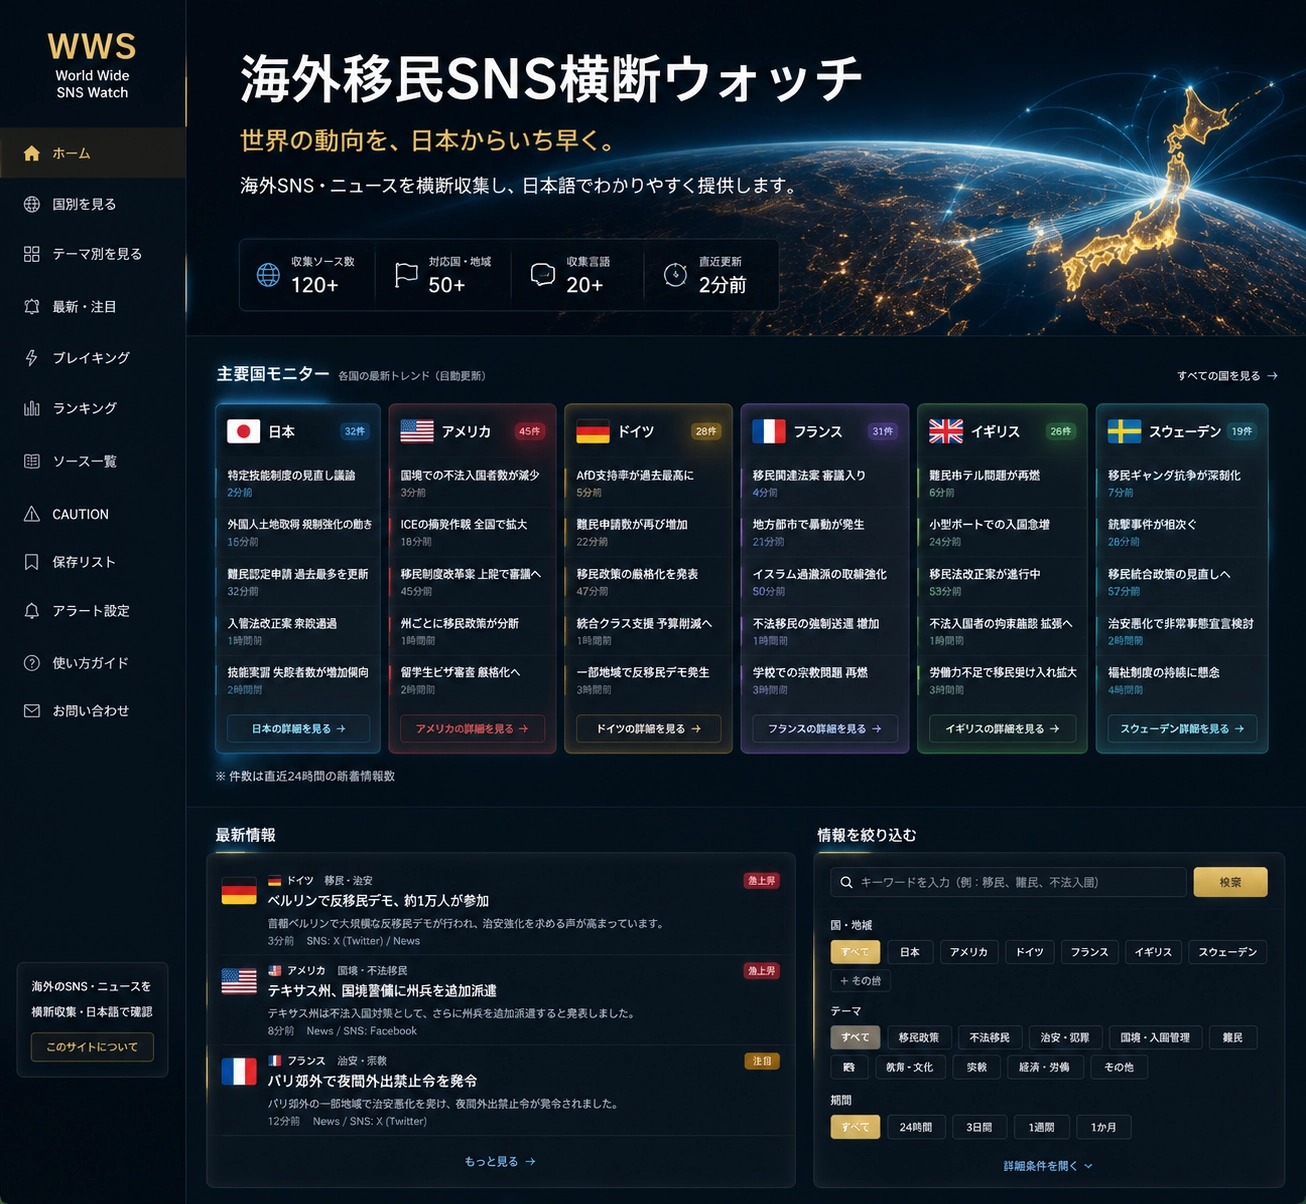Click the globe icon at 収集ソース数
1306x1204 pixels.
(268, 274)
